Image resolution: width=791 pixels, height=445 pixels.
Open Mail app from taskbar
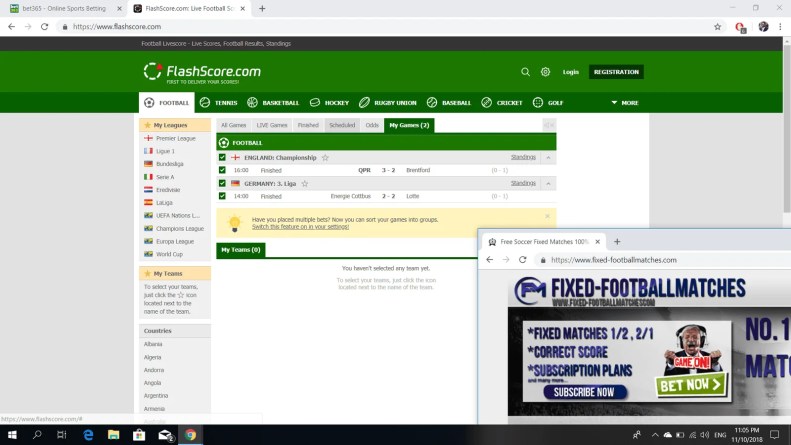pos(165,434)
